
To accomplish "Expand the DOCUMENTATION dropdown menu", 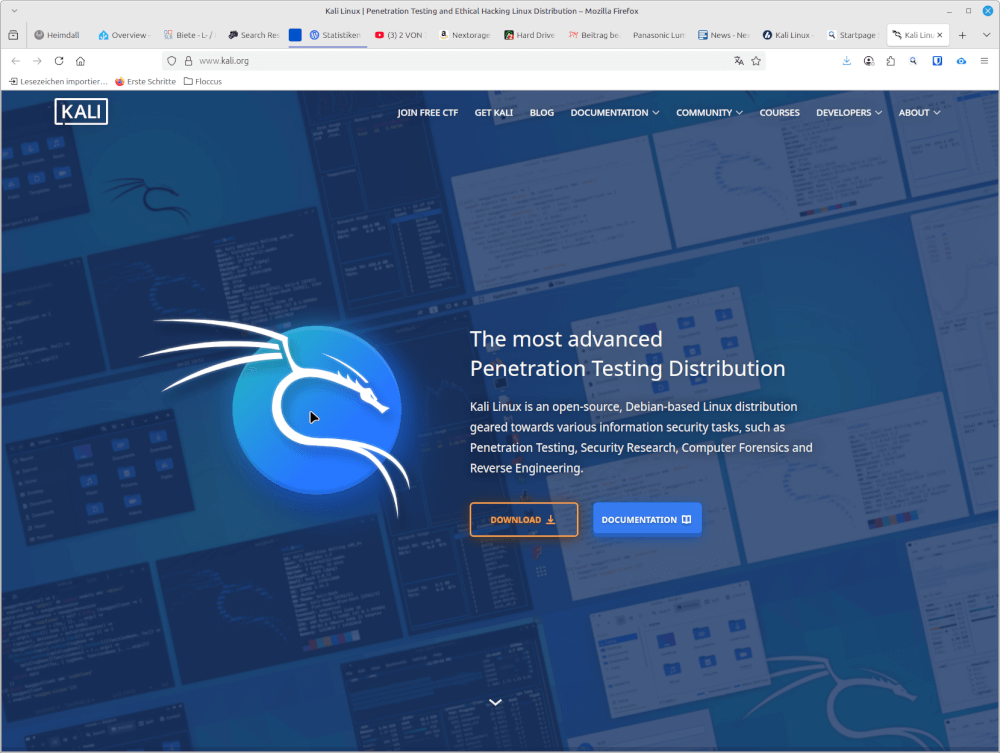I will [615, 113].
